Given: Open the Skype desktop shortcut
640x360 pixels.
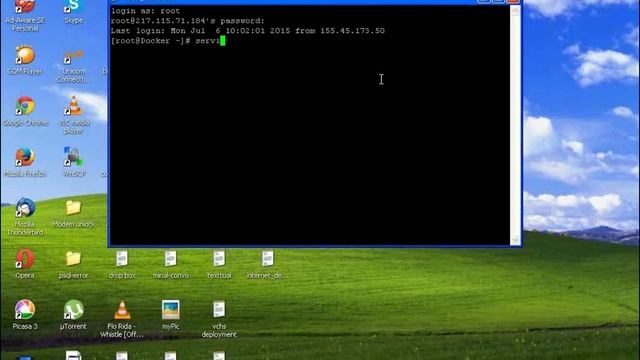Looking at the screenshot, I should pyautogui.click(x=73, y=12).
